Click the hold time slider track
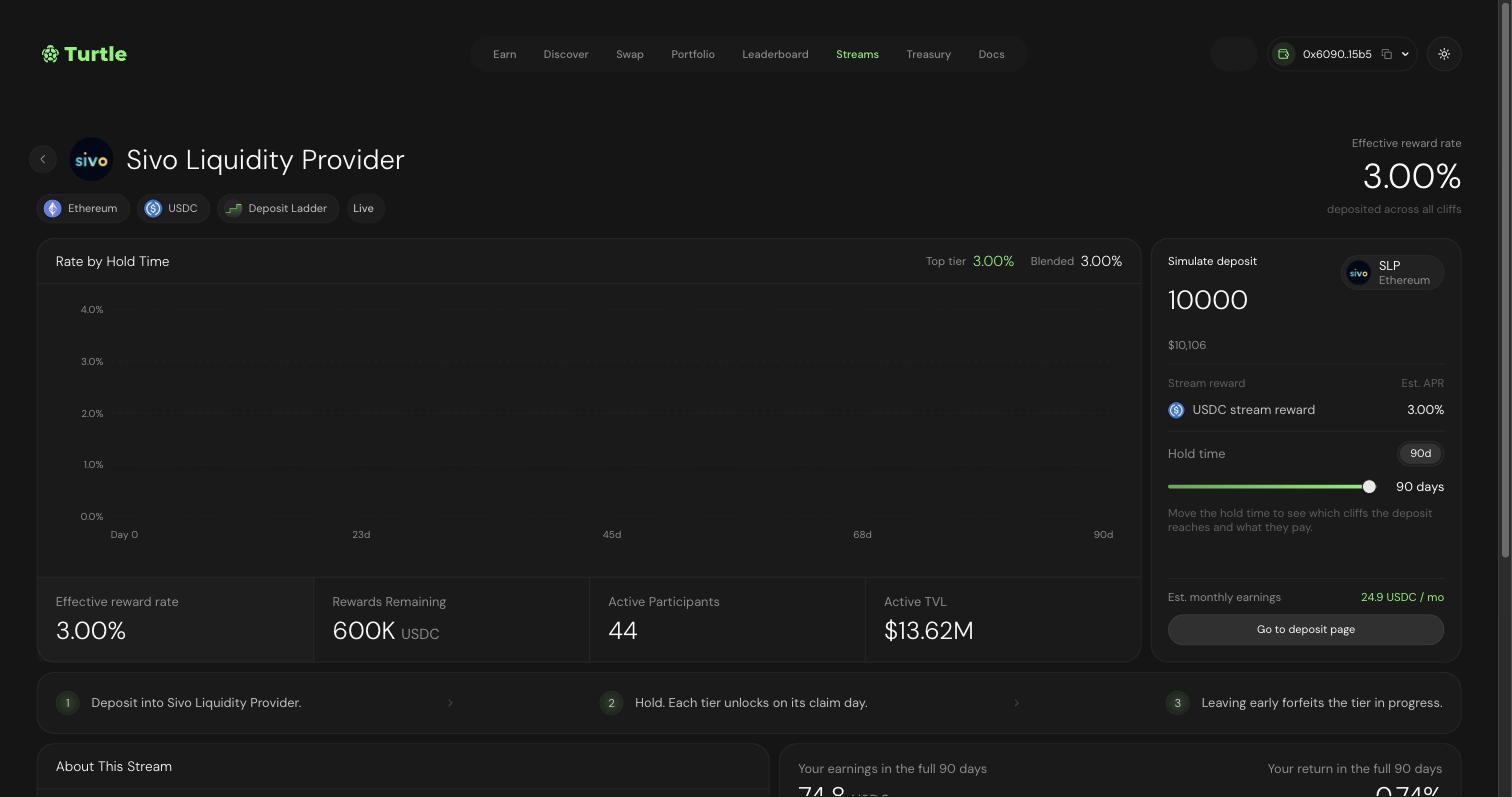 (1272, 486)
